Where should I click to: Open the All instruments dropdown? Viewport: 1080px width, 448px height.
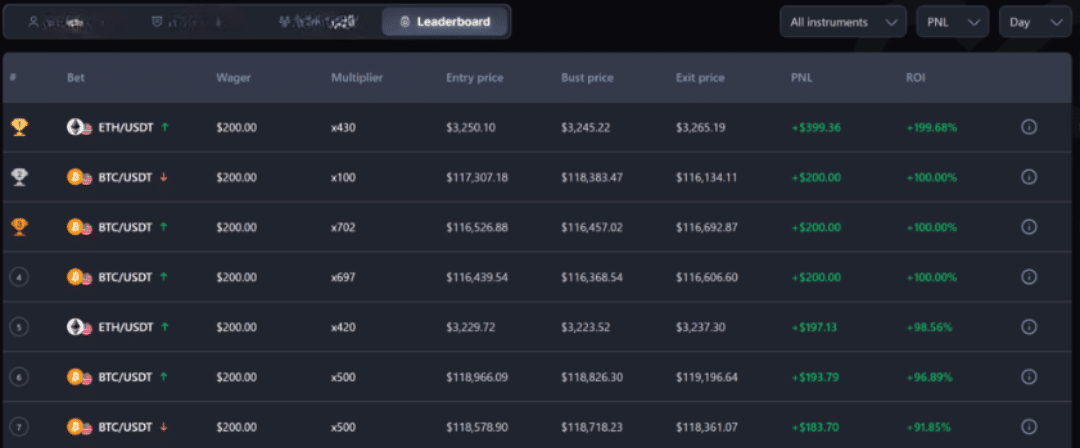pos(843,22)
